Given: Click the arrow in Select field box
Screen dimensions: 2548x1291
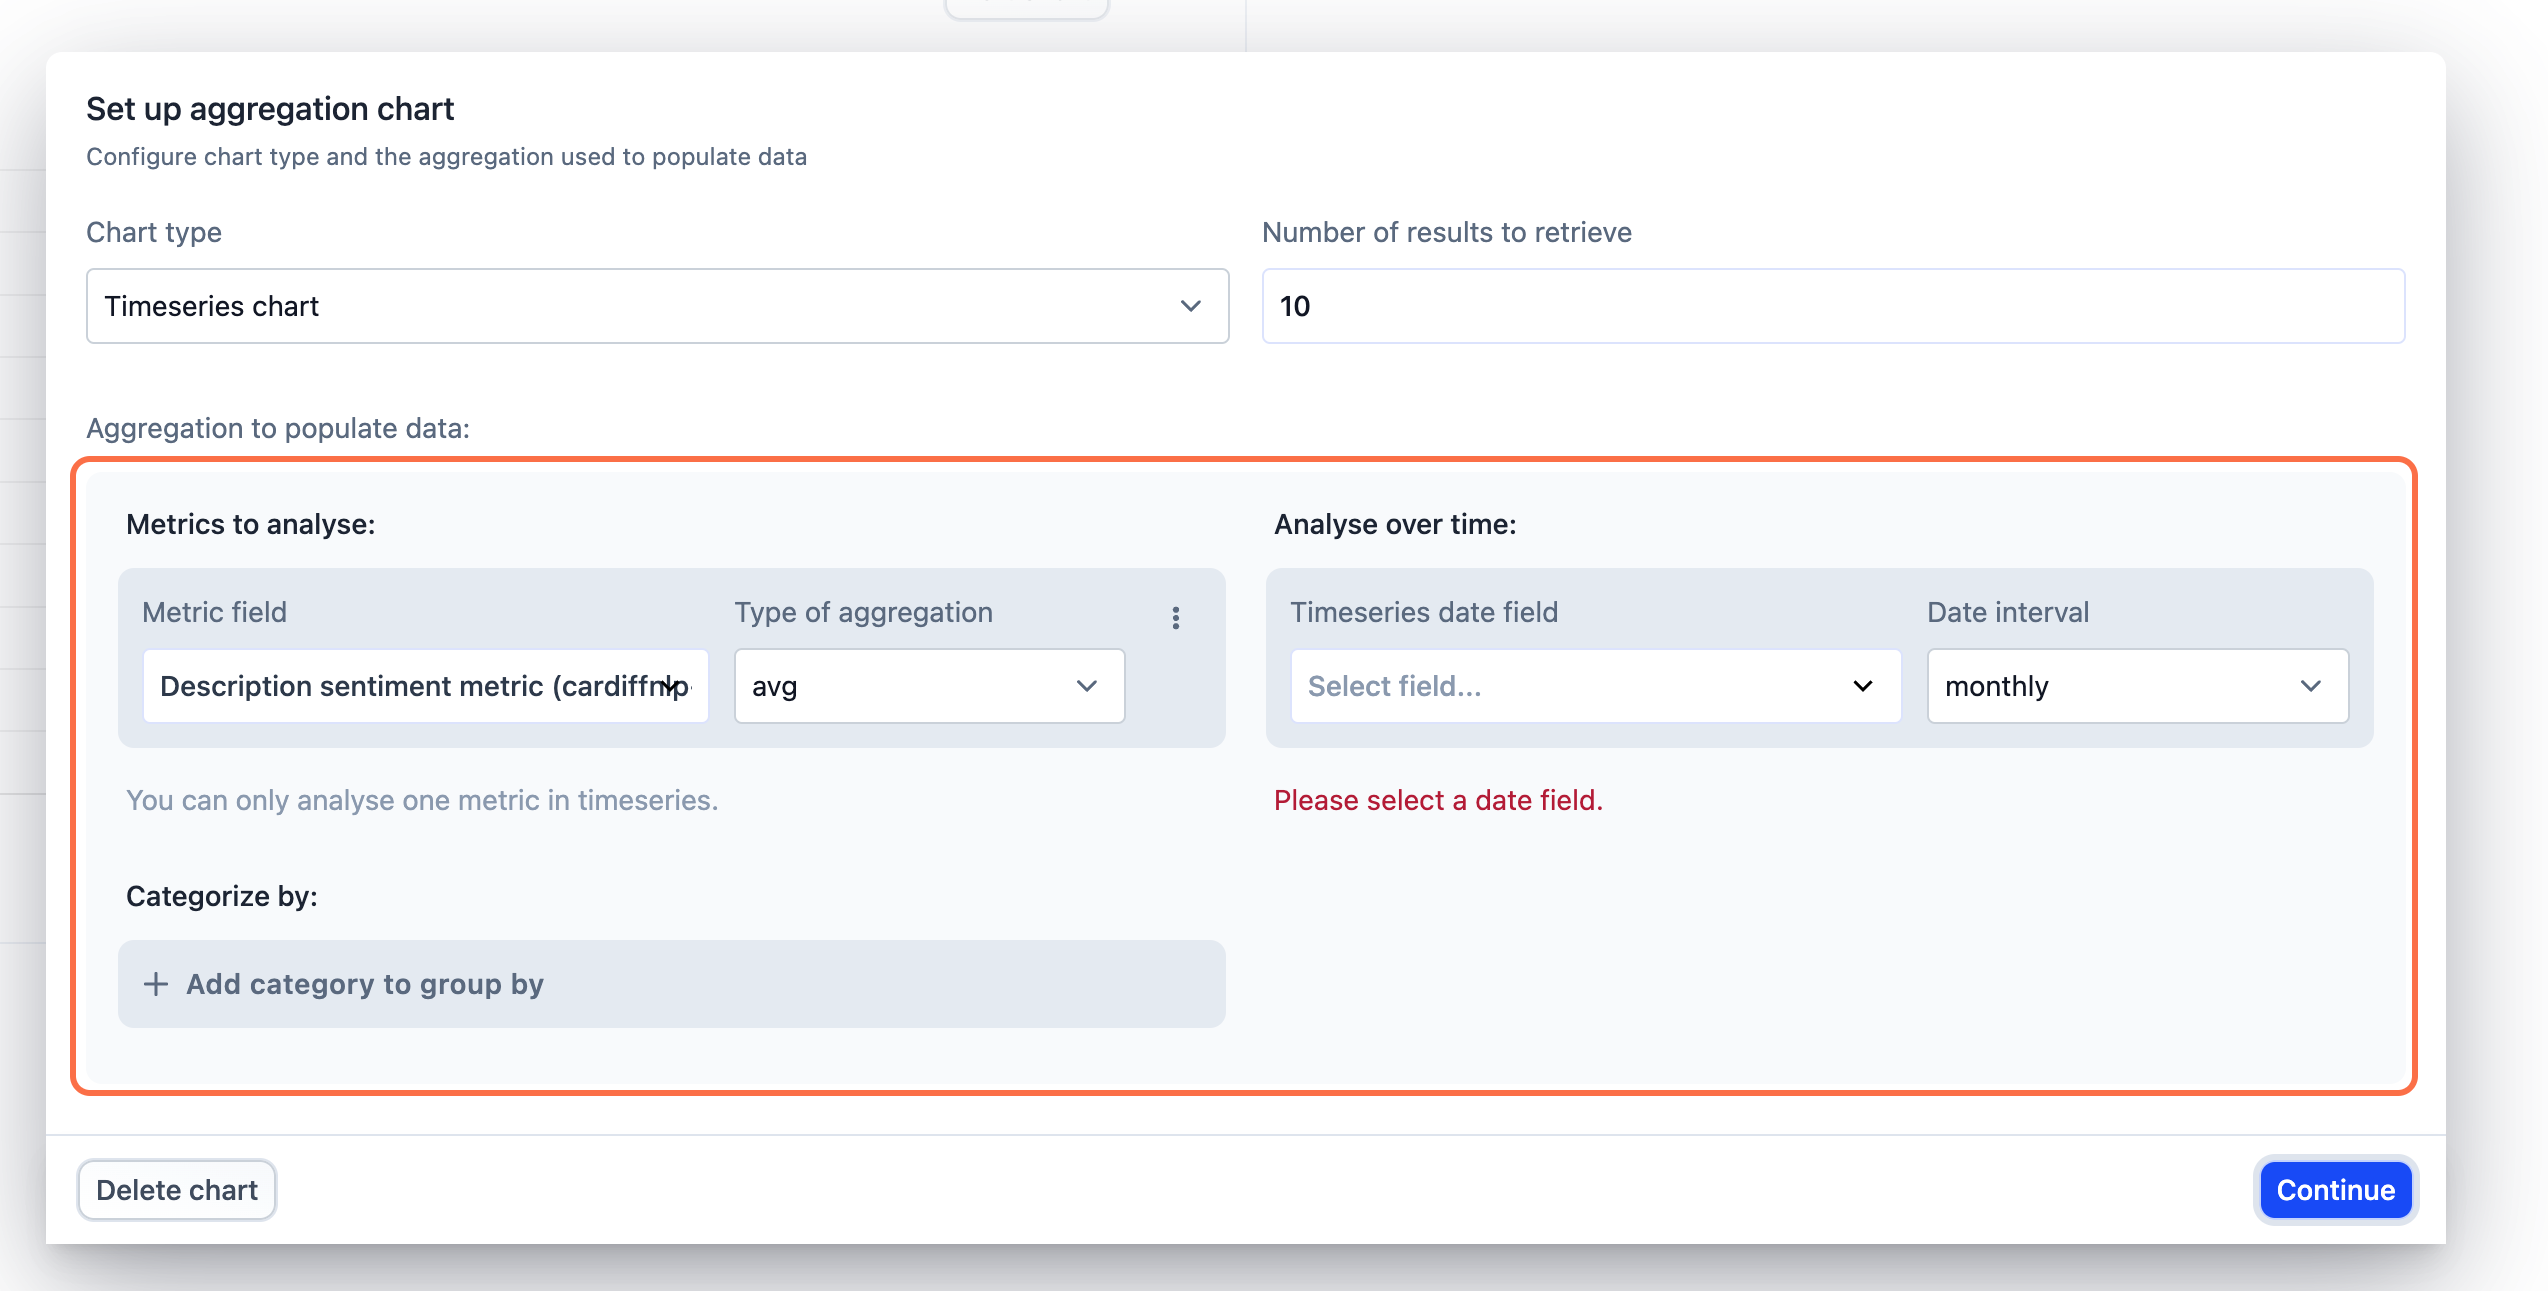Looking at the screenshot, I should pos(1862,686).
